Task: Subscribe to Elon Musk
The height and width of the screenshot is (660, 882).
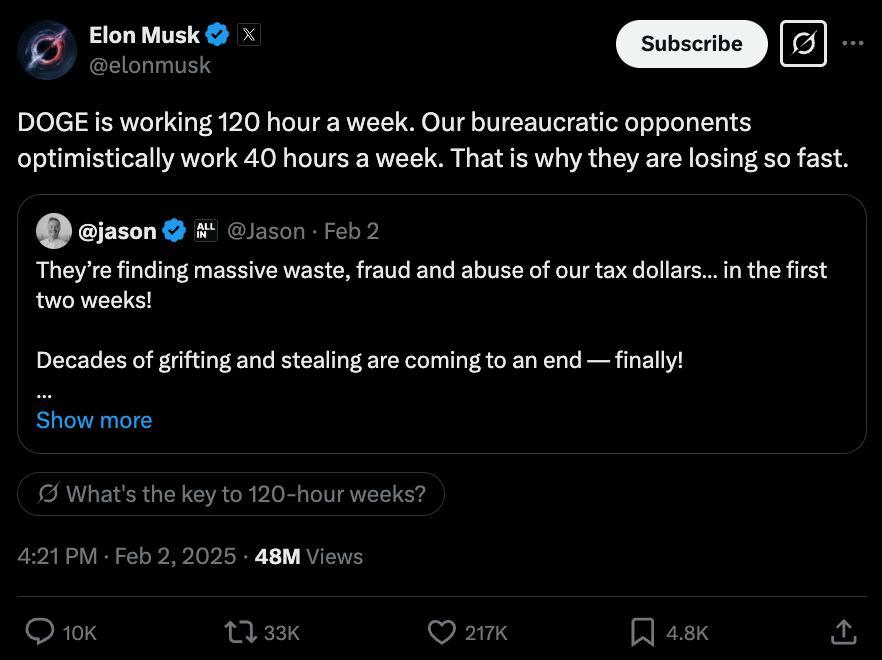Action: tap(691, 44)
